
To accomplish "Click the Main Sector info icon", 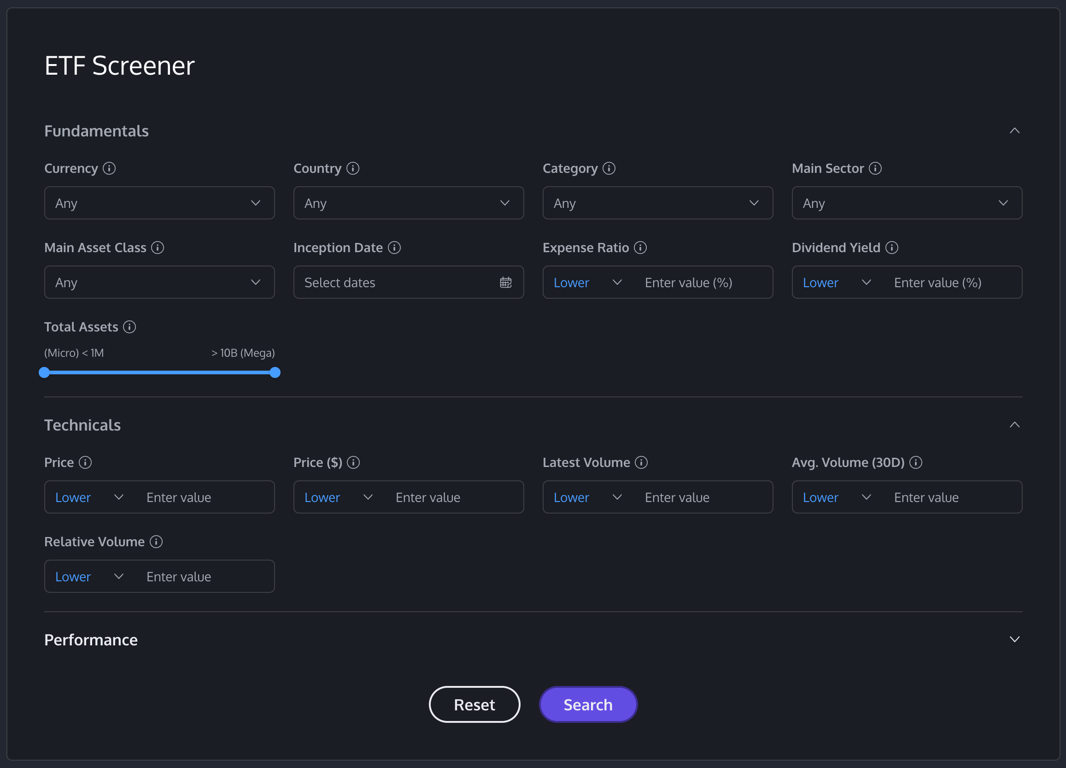I will pos(876,169).
